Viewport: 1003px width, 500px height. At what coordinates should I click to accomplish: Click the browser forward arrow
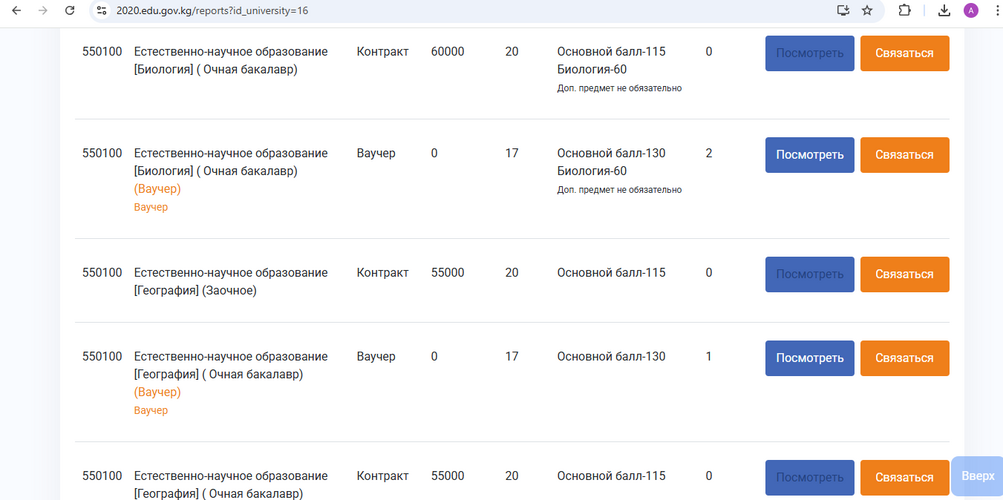click(x=42, y=10)
